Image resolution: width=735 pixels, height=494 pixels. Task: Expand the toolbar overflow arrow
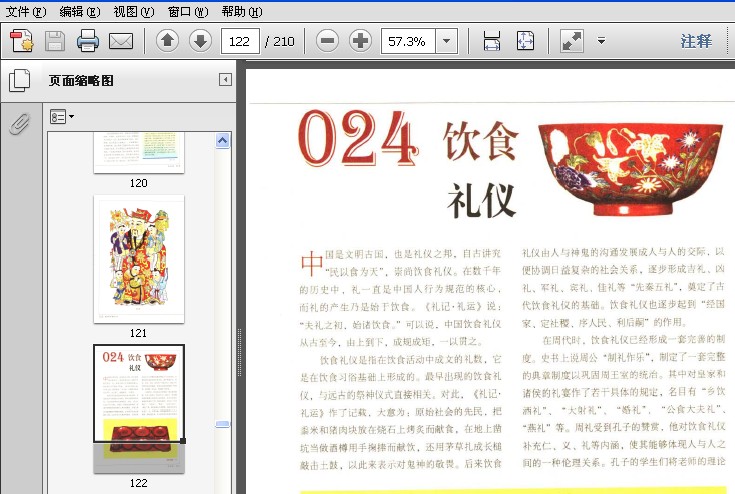click(x=601, y=41)
